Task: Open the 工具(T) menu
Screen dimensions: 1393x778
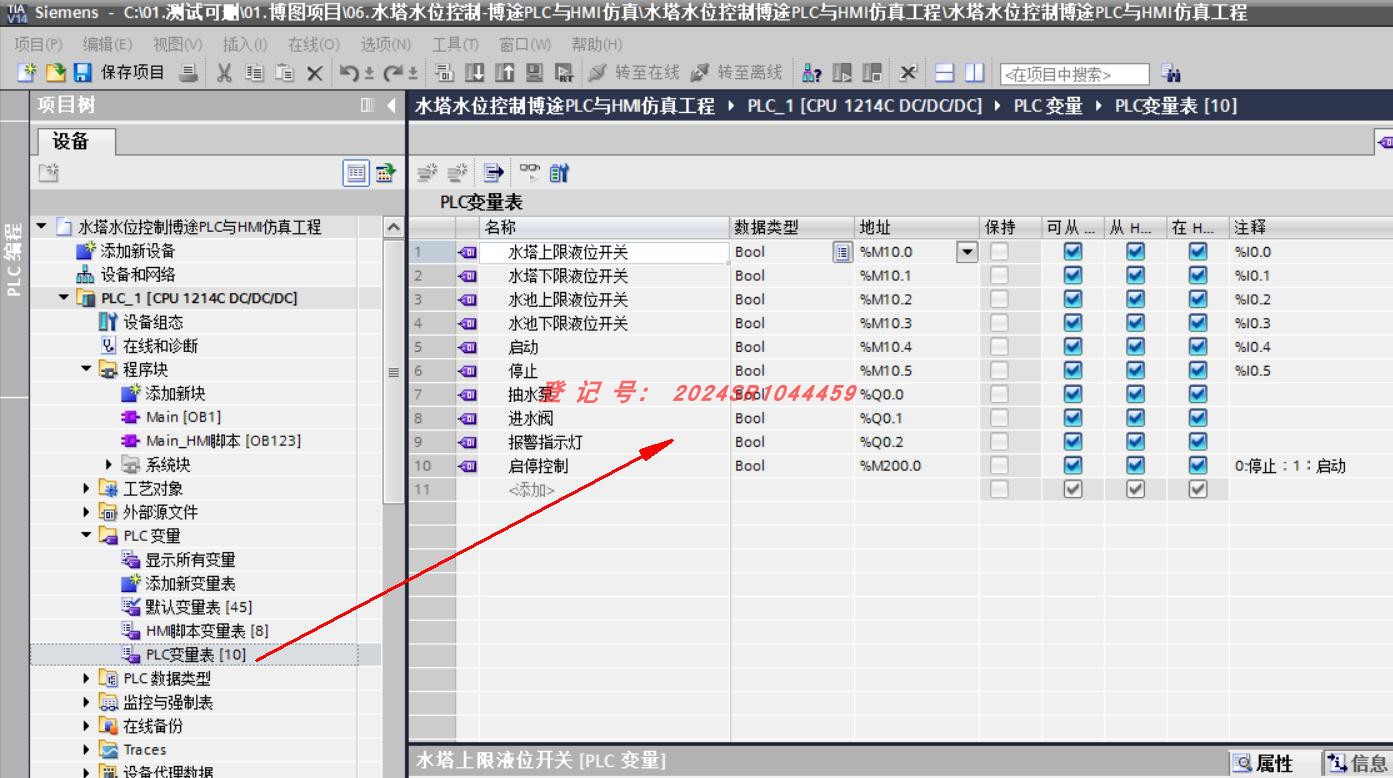Action: pos(455,45)
